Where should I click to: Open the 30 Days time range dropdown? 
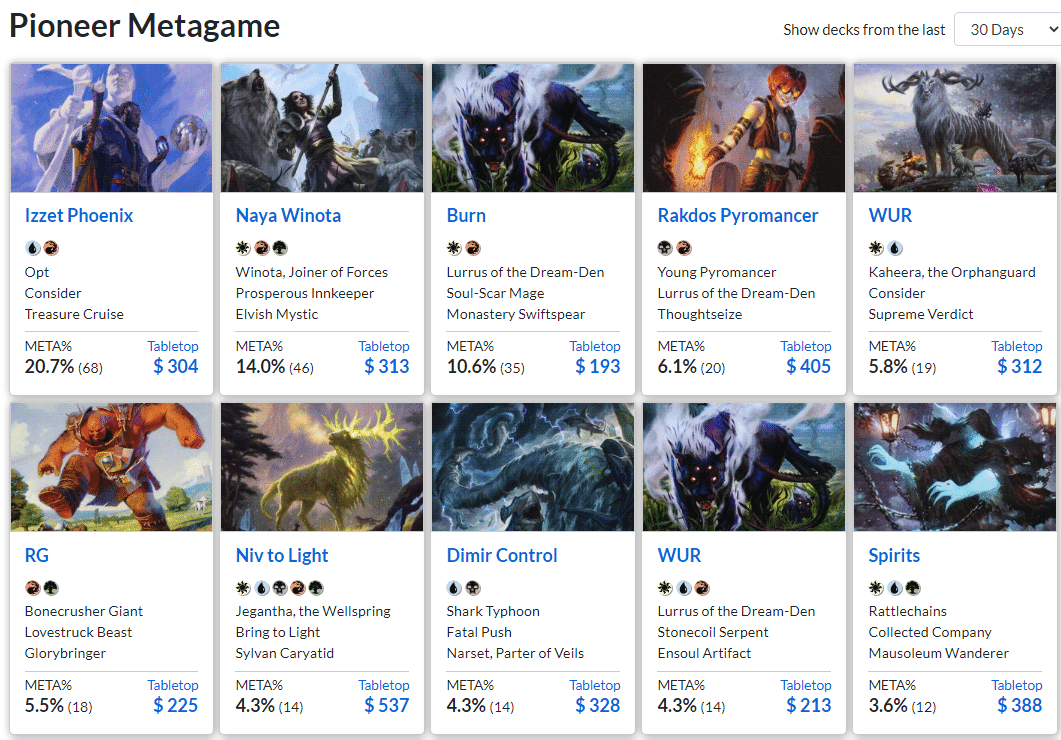(x=1007, y=30)
